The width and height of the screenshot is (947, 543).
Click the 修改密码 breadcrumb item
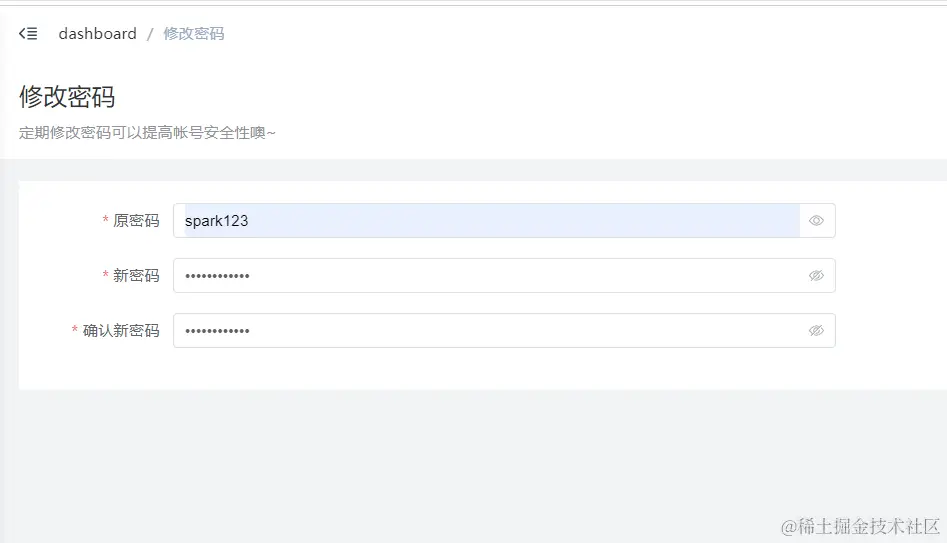tap(194, 33)
